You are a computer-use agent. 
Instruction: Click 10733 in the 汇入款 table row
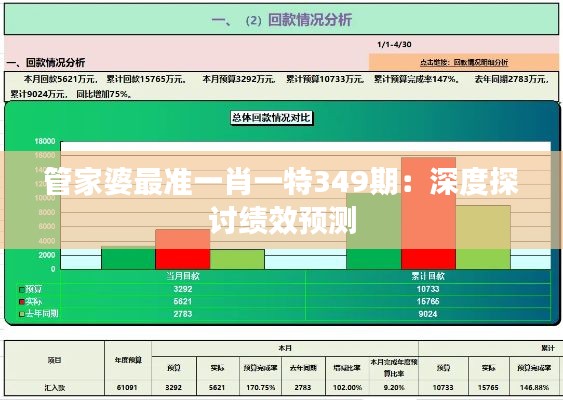pos(443,388)
